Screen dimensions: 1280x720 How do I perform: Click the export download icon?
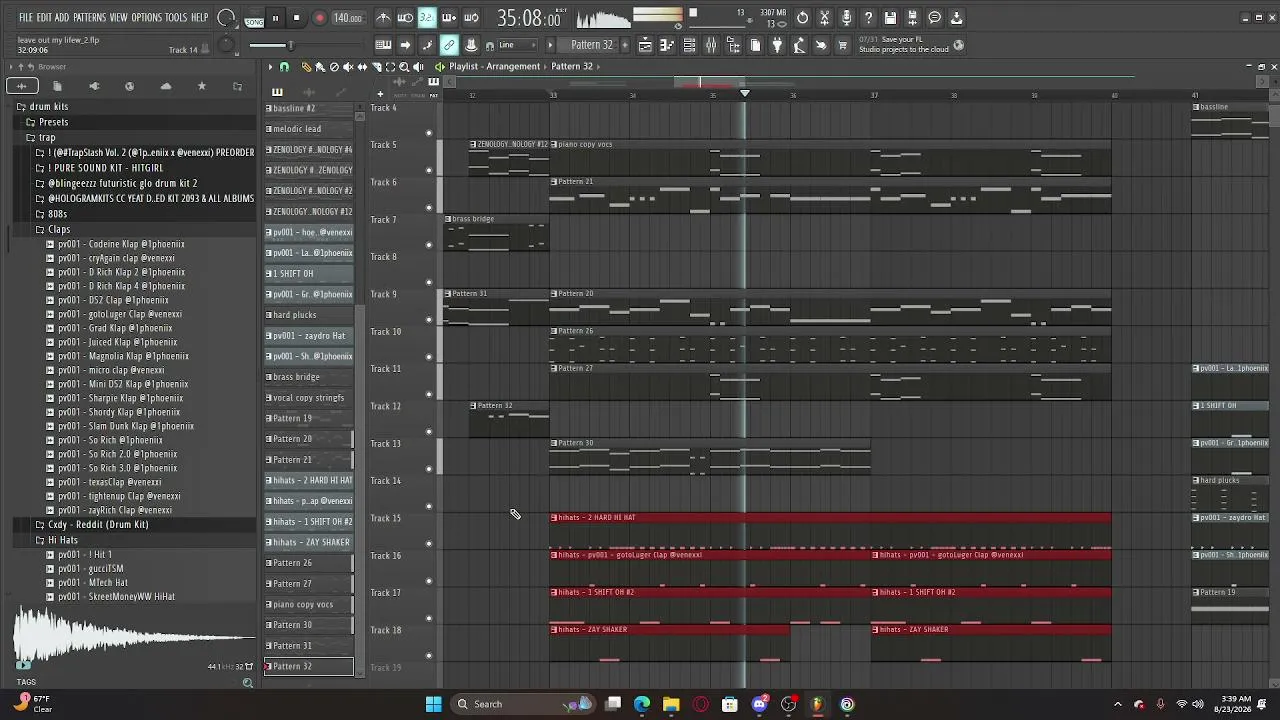956,18
